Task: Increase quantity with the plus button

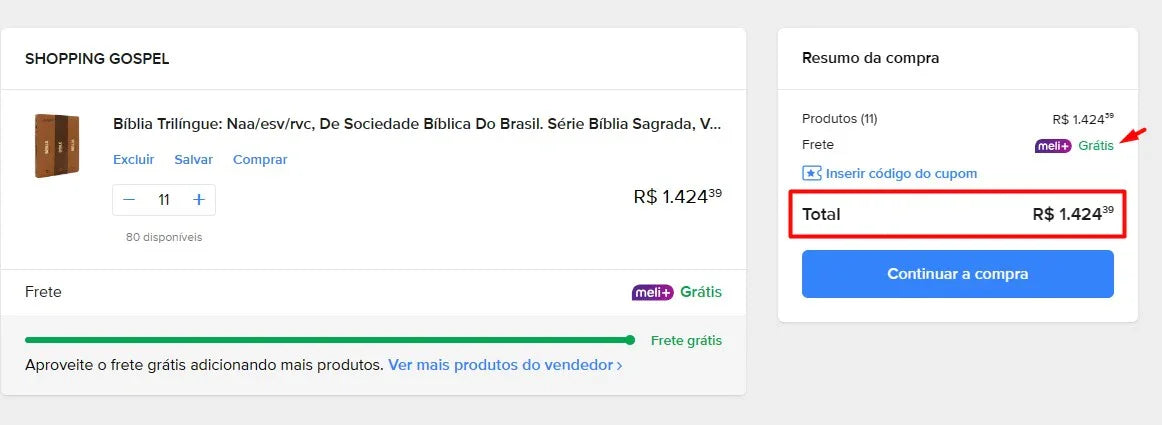Action: pyautogui.click(x=199, y=200)
